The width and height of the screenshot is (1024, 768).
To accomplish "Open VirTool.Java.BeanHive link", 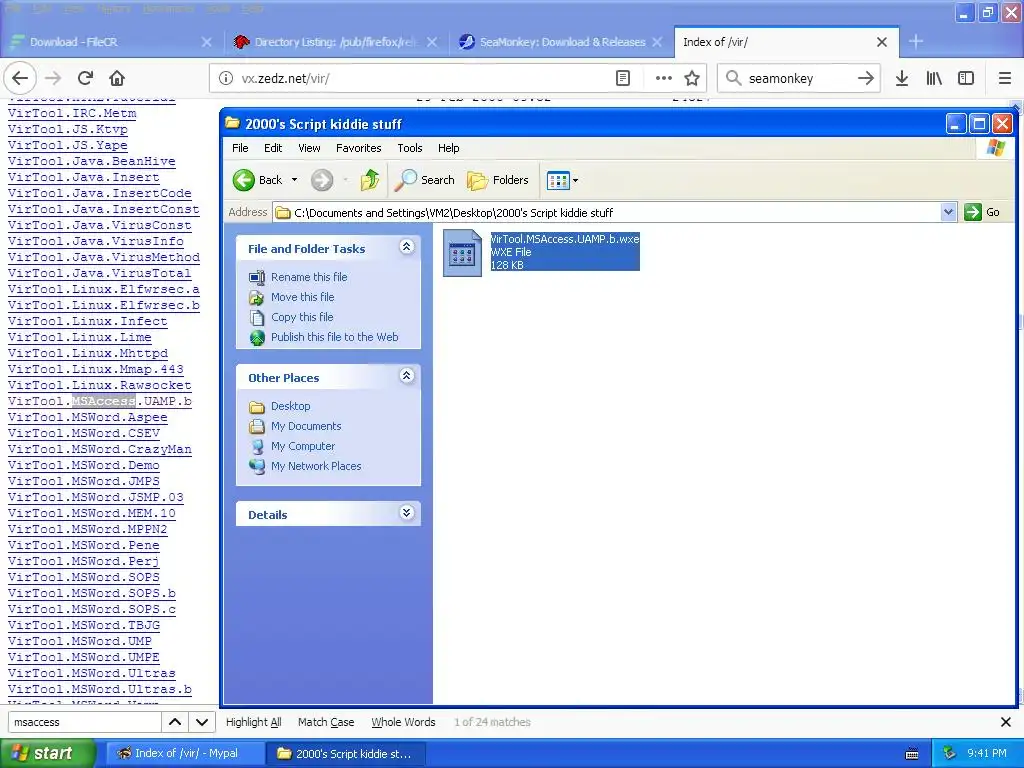I will (x=91, y=161).
